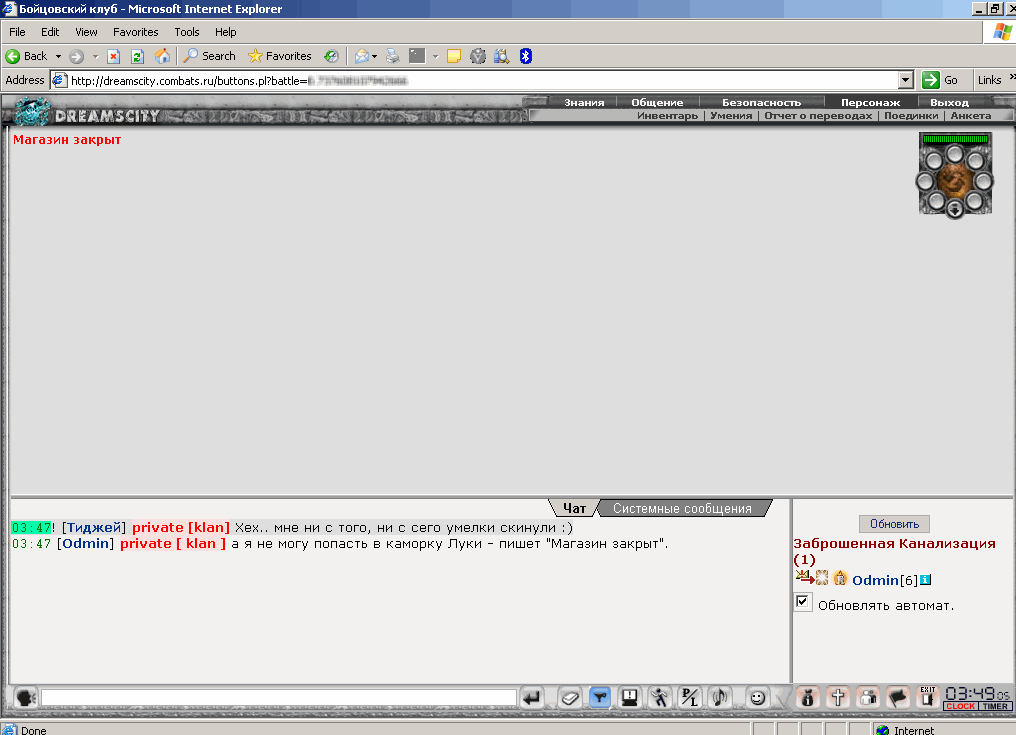Click the running figure icon in chat bar

click(x=660, y=698)
